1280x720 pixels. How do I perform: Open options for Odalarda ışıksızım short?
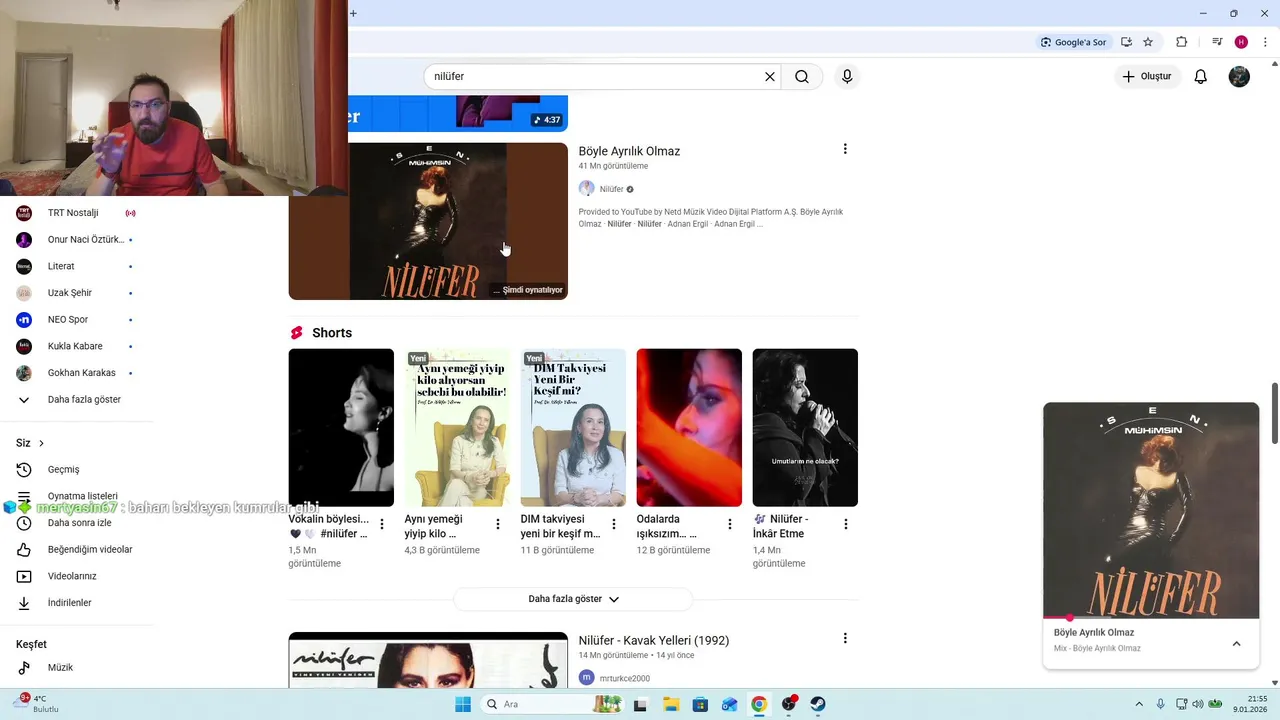tap(730, 524)
